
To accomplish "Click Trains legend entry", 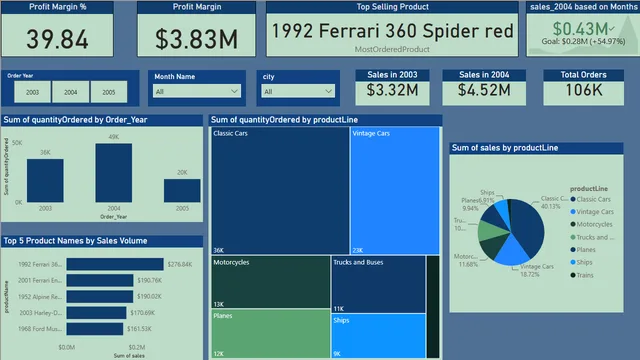I will point(582,275).
